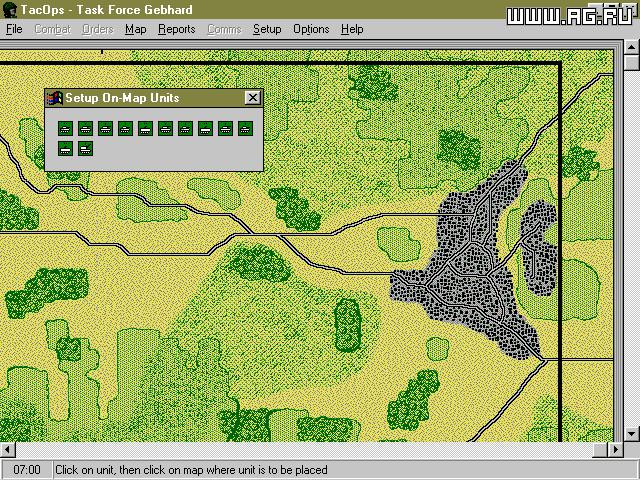The height and width of the screenshot is (480, 640).
Task: Select the first tank unit in top row
Action: coord(65,129)
